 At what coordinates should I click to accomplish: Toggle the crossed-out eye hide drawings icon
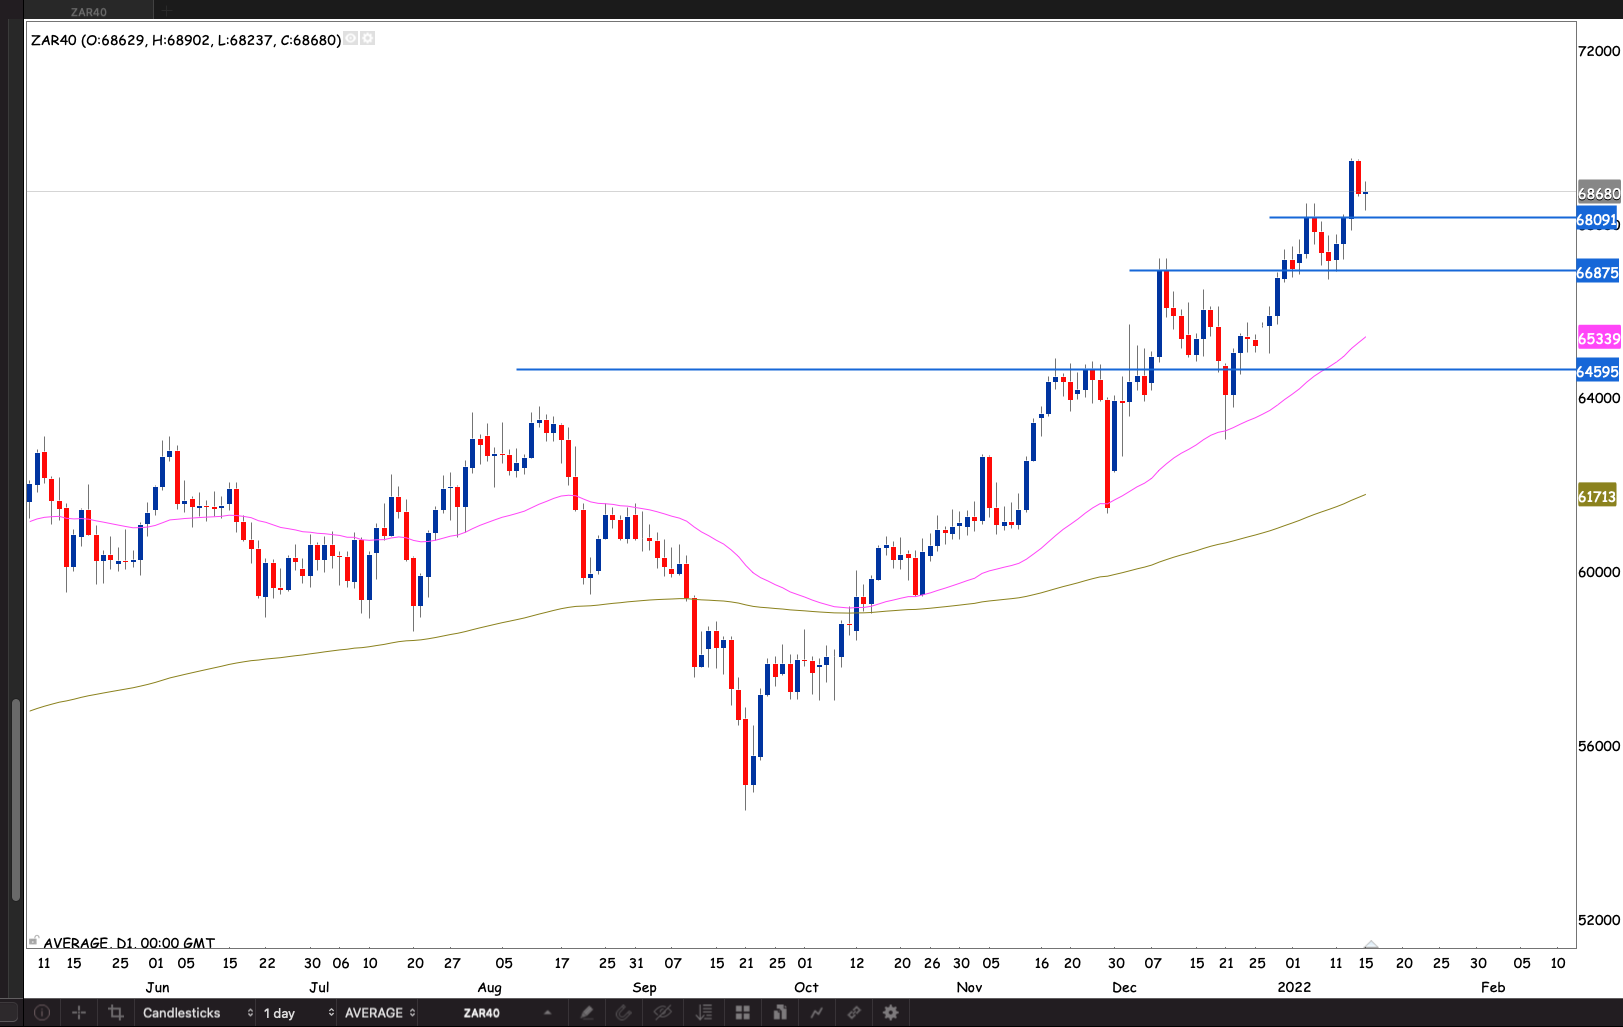tap(662, 1012)
